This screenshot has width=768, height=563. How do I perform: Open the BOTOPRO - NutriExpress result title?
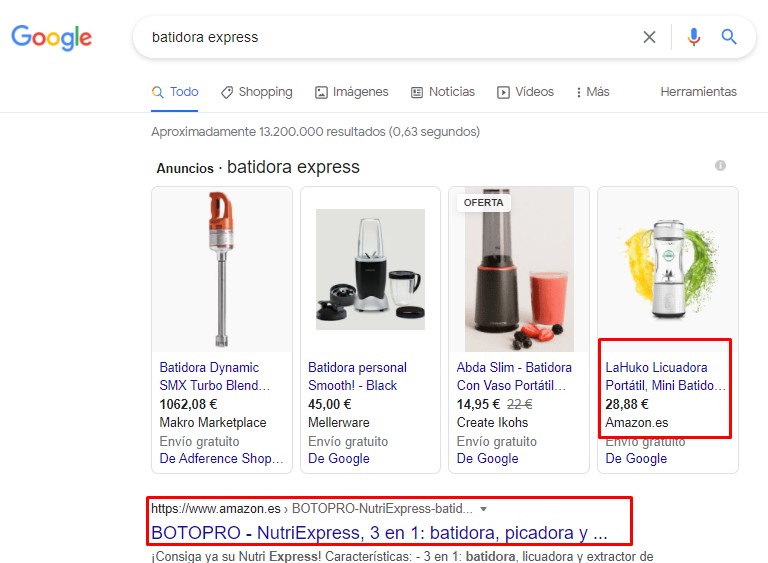pyautogui.click(x=380, y=533)
